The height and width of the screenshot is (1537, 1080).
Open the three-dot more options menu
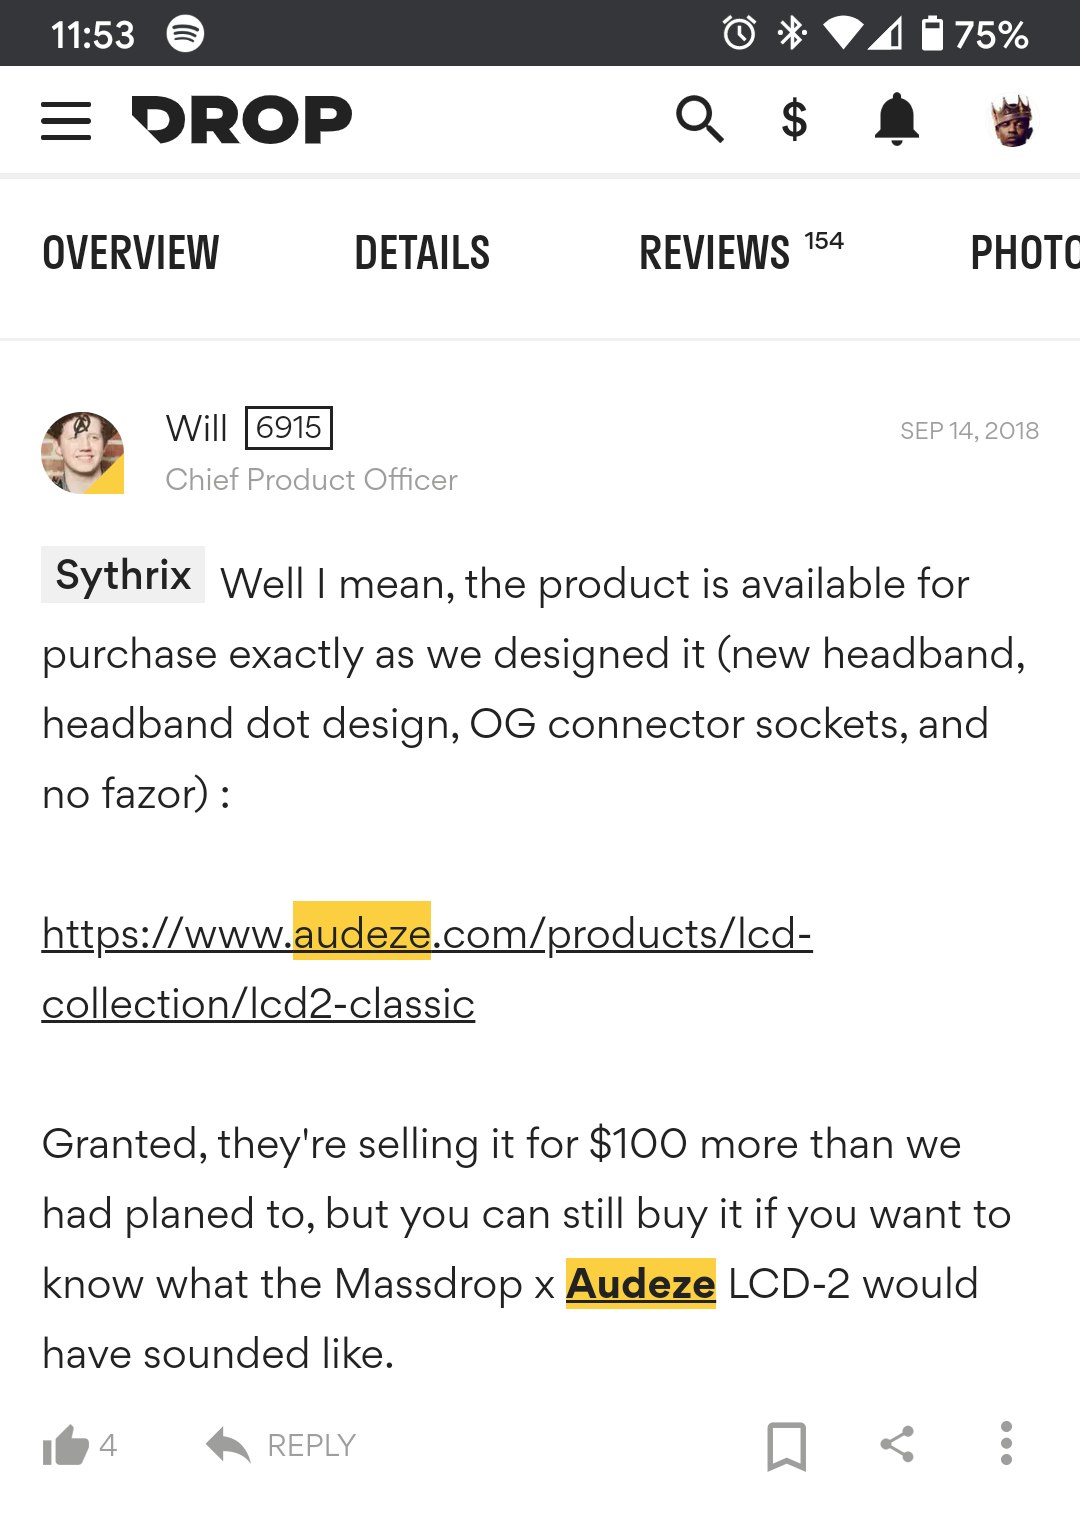(x=1006, y=1444)
